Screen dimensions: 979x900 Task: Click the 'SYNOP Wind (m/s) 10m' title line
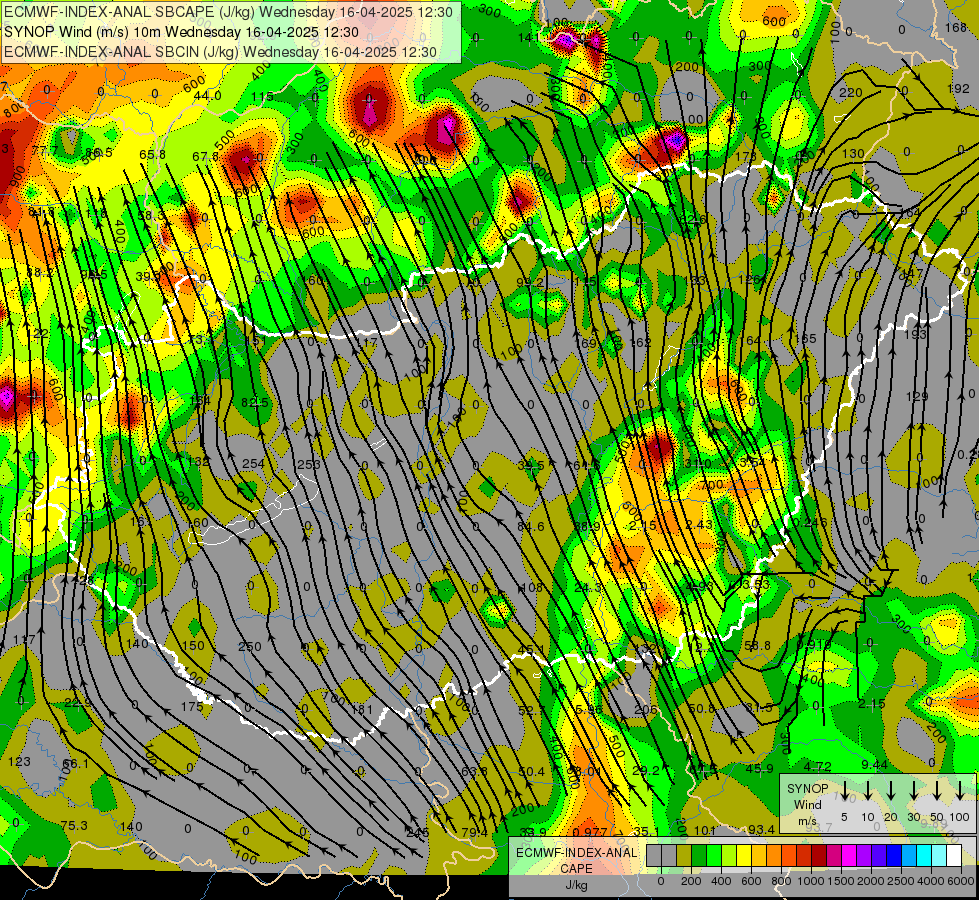pos(181,32)
